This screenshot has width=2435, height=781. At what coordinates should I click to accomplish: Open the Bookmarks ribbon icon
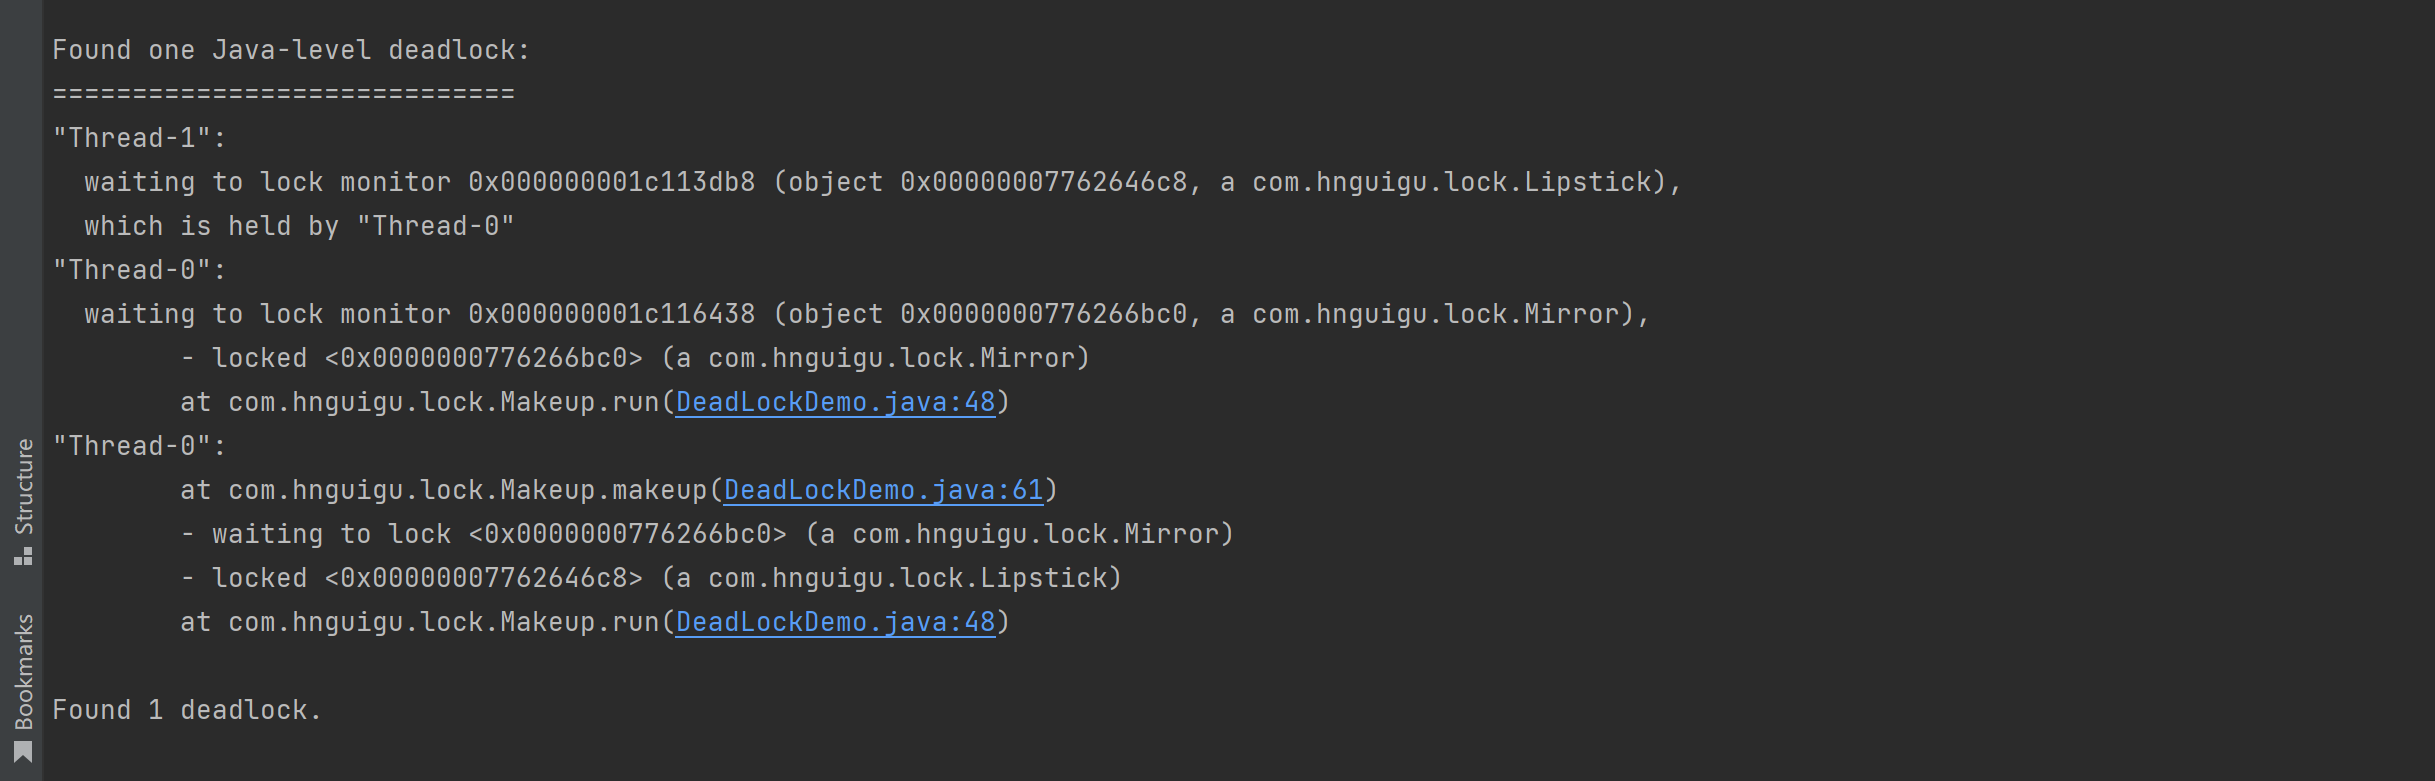tap(24, 752)
